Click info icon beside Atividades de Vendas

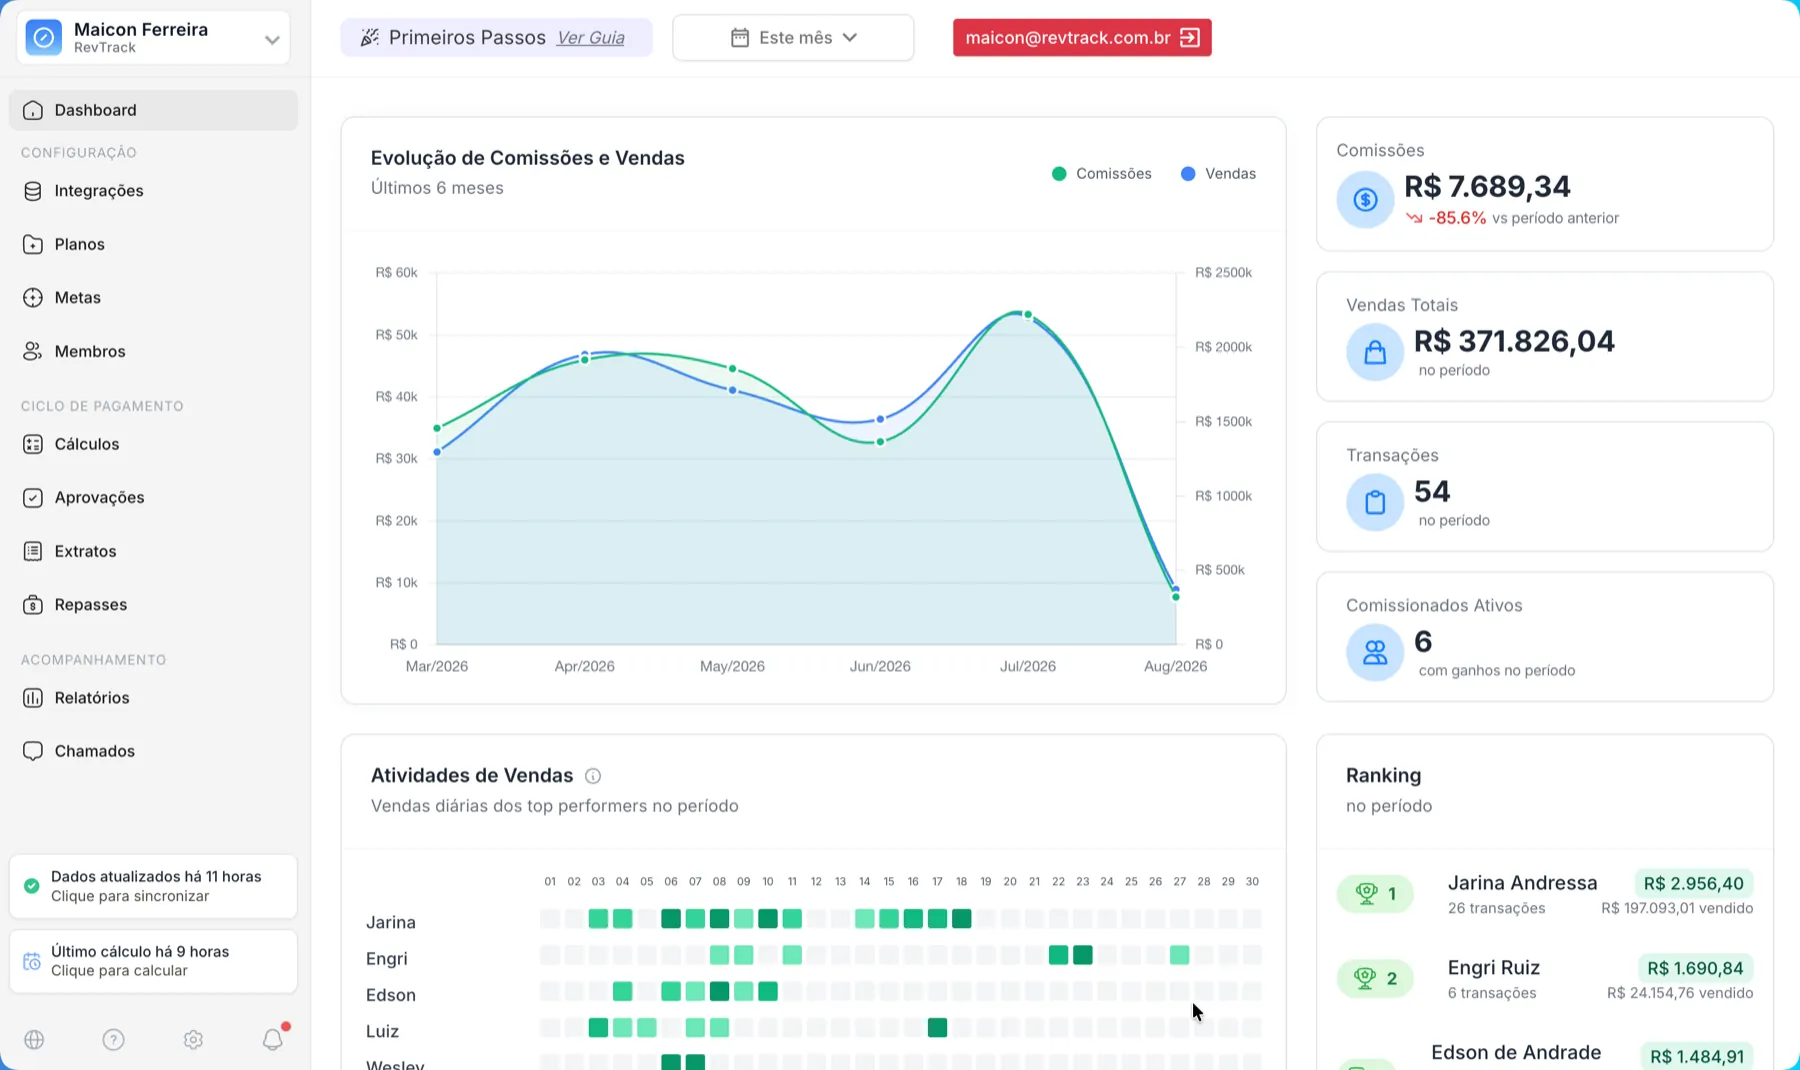click(x=593, y=776)
